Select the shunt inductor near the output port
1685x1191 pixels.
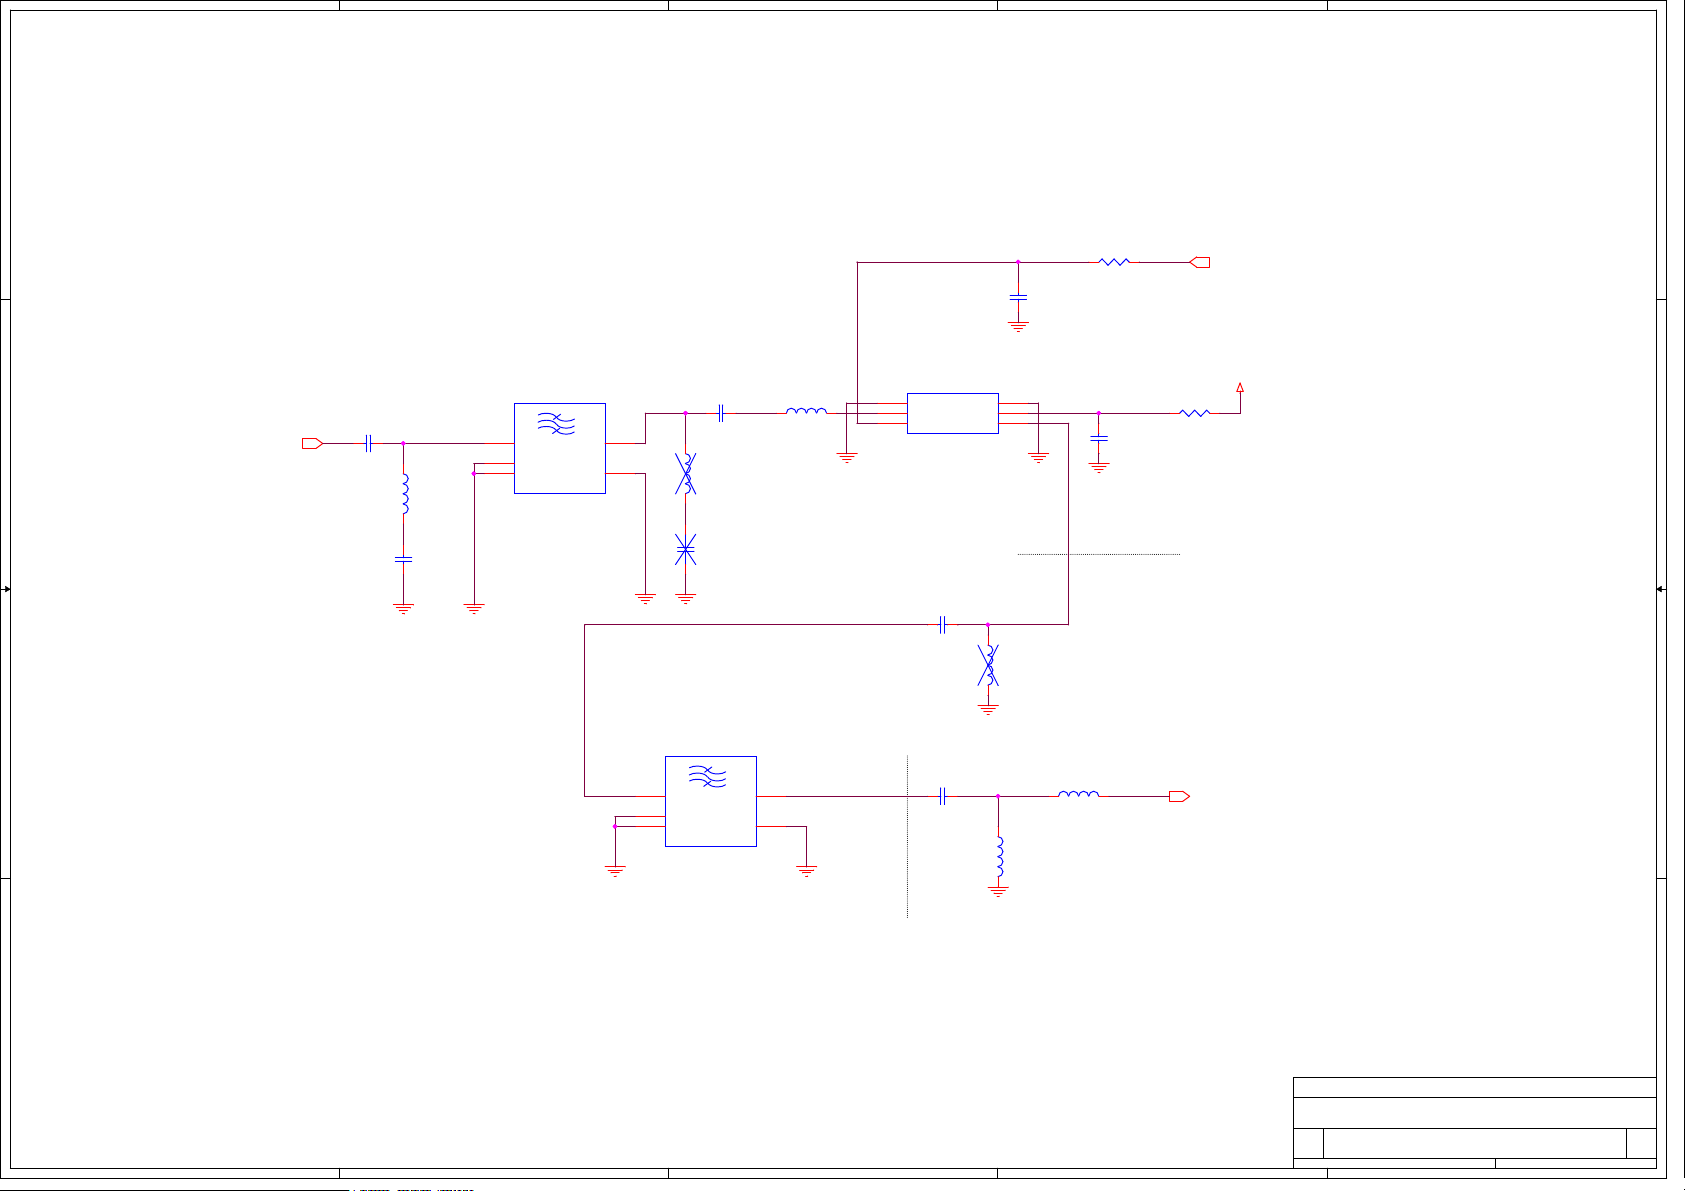[999, 857]
